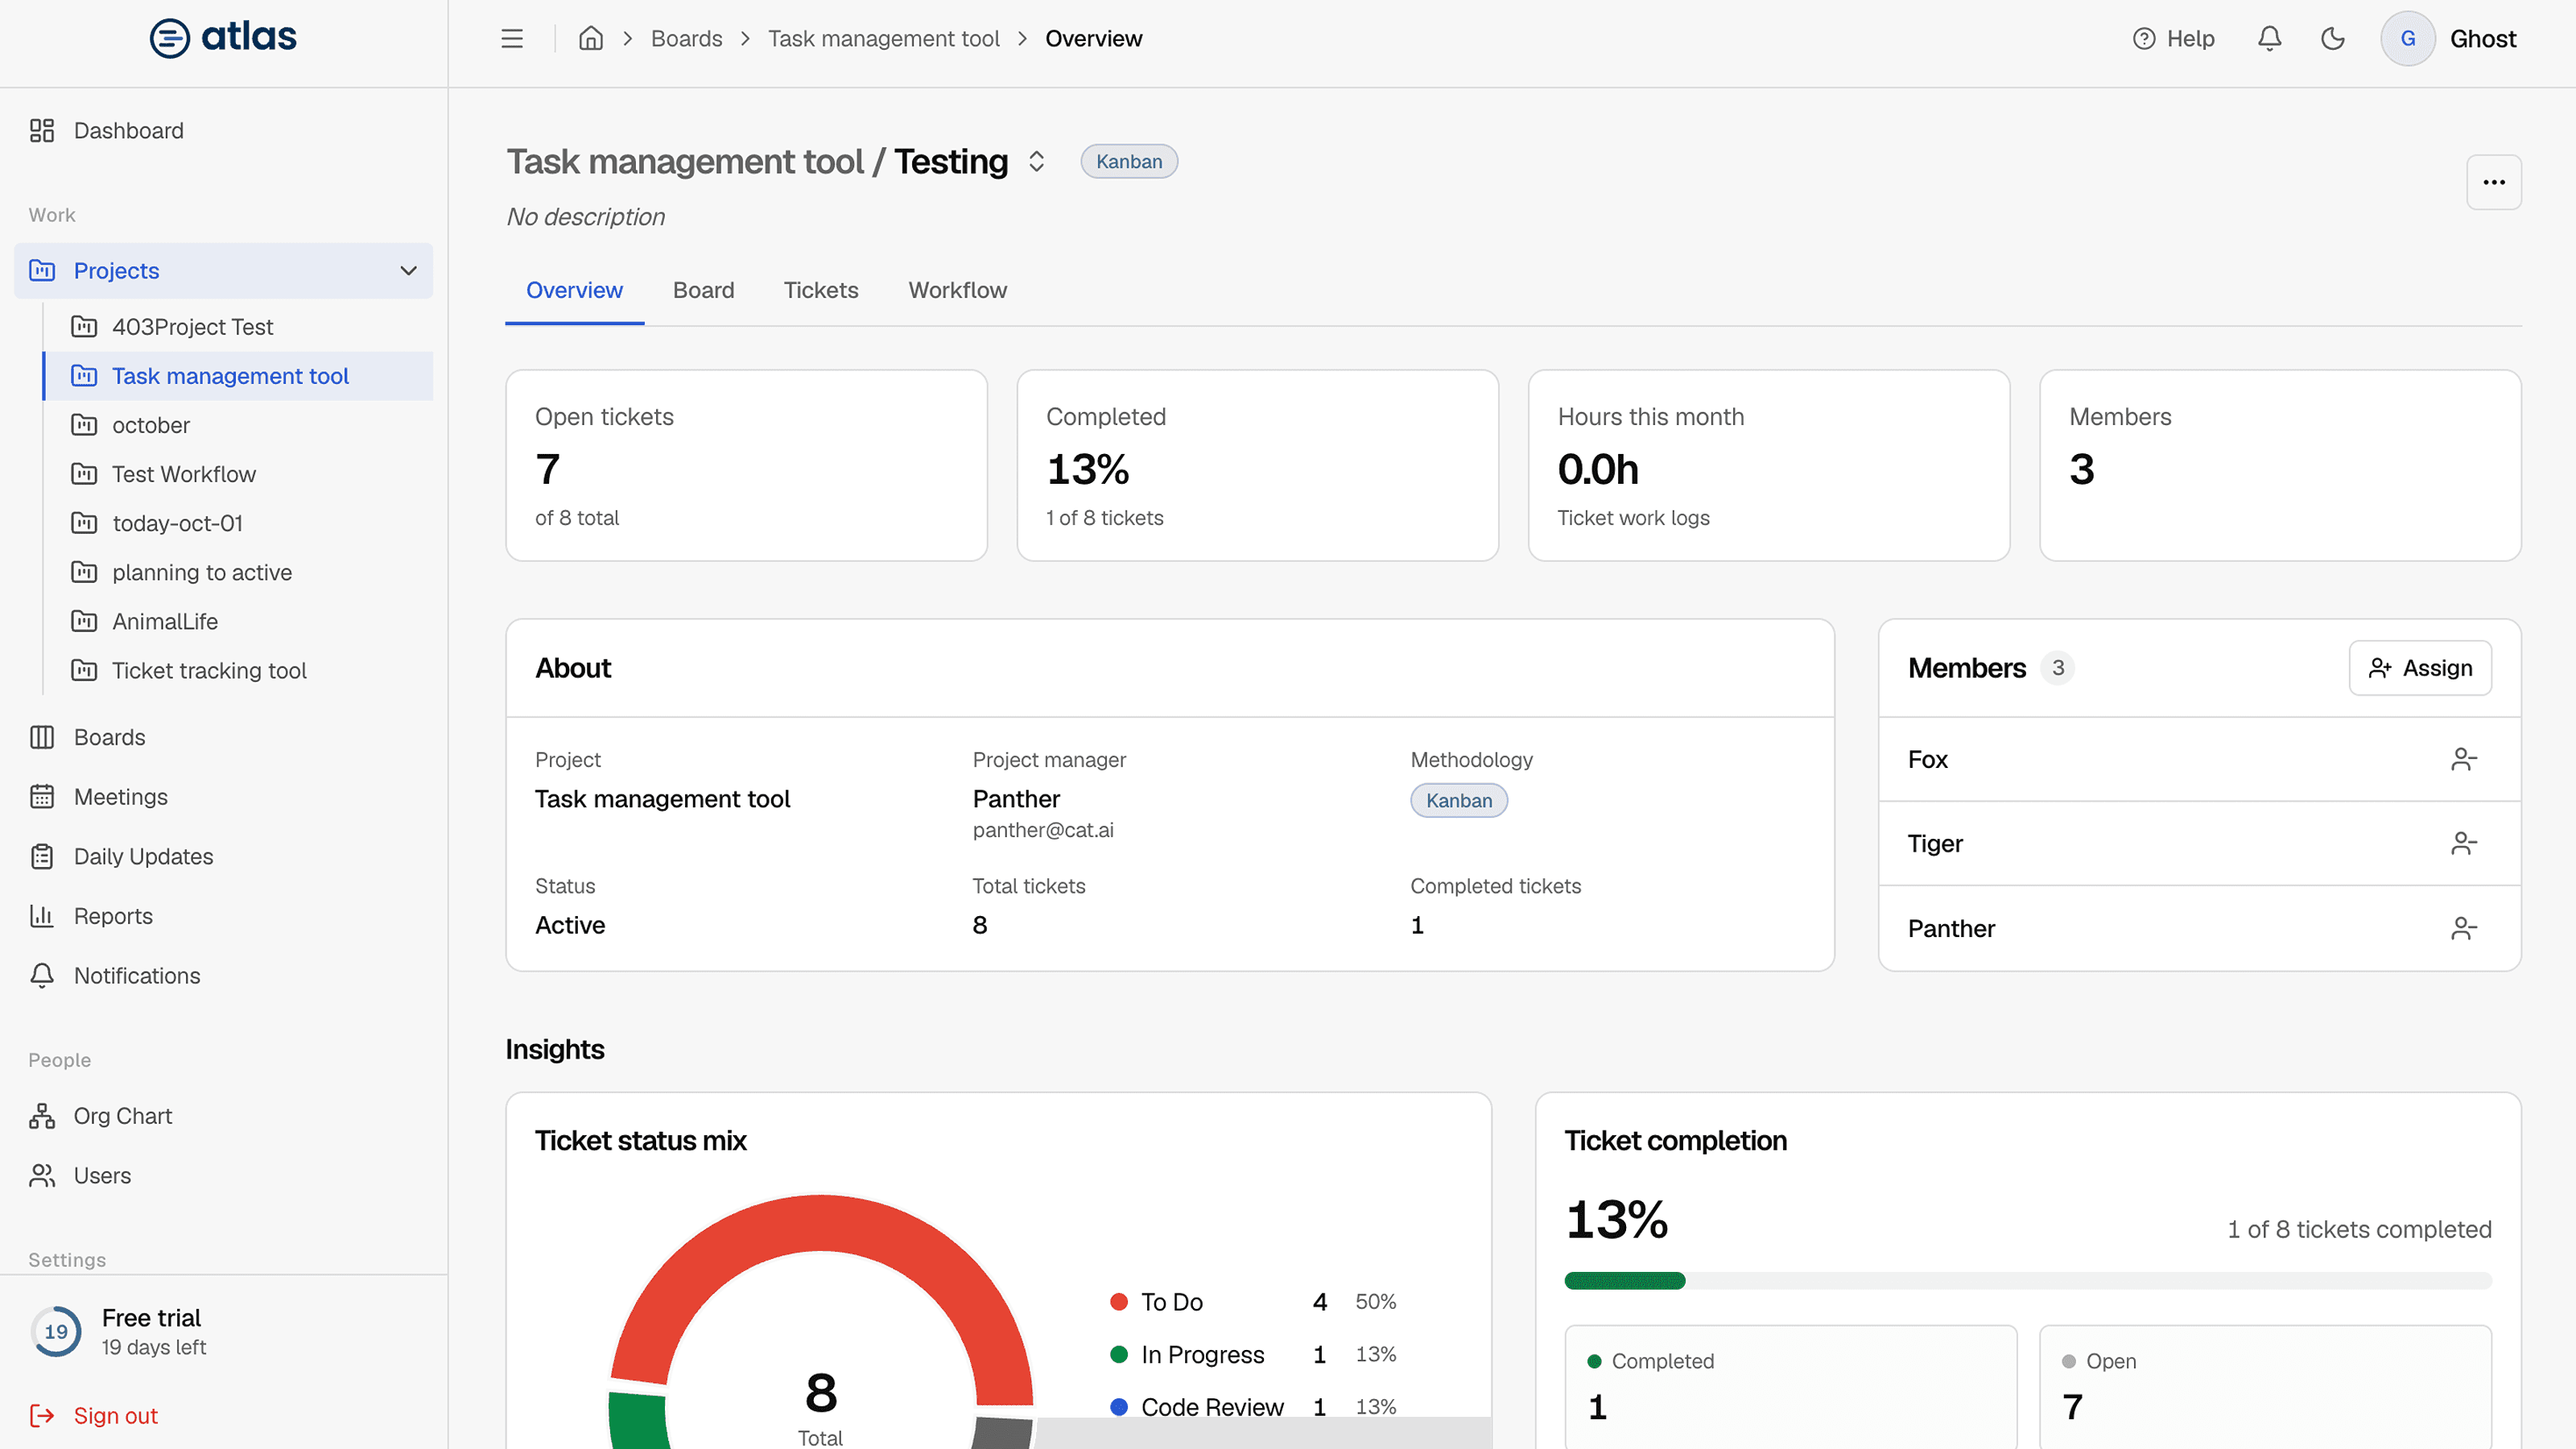
Task: Click Boards in the breadcrumb
Action: (686, 39)
